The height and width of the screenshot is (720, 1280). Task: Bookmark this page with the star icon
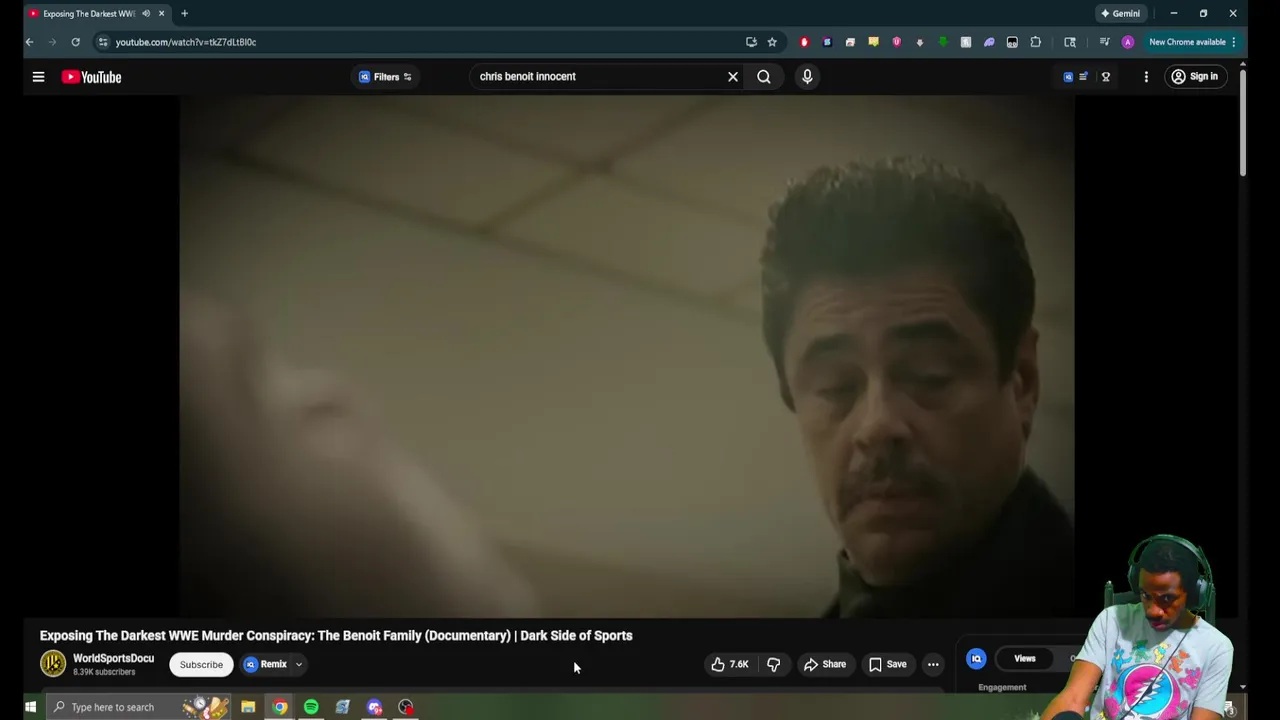click(x=772, y=42)
